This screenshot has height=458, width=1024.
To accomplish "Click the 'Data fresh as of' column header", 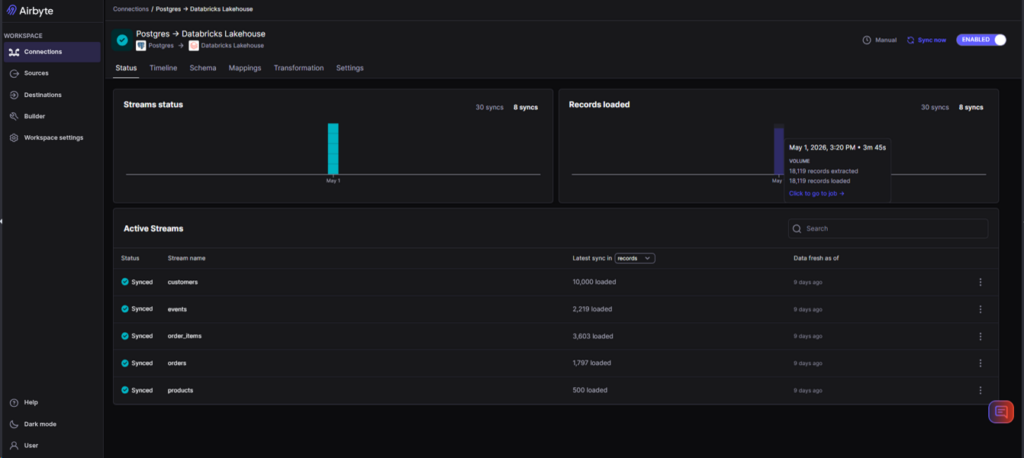I will point(816,258).
